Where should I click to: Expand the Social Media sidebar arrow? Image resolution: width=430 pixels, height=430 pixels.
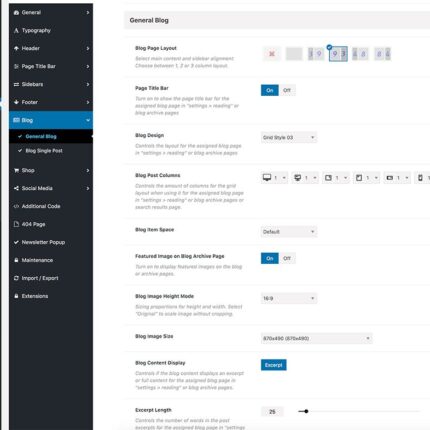coord(88,188)
